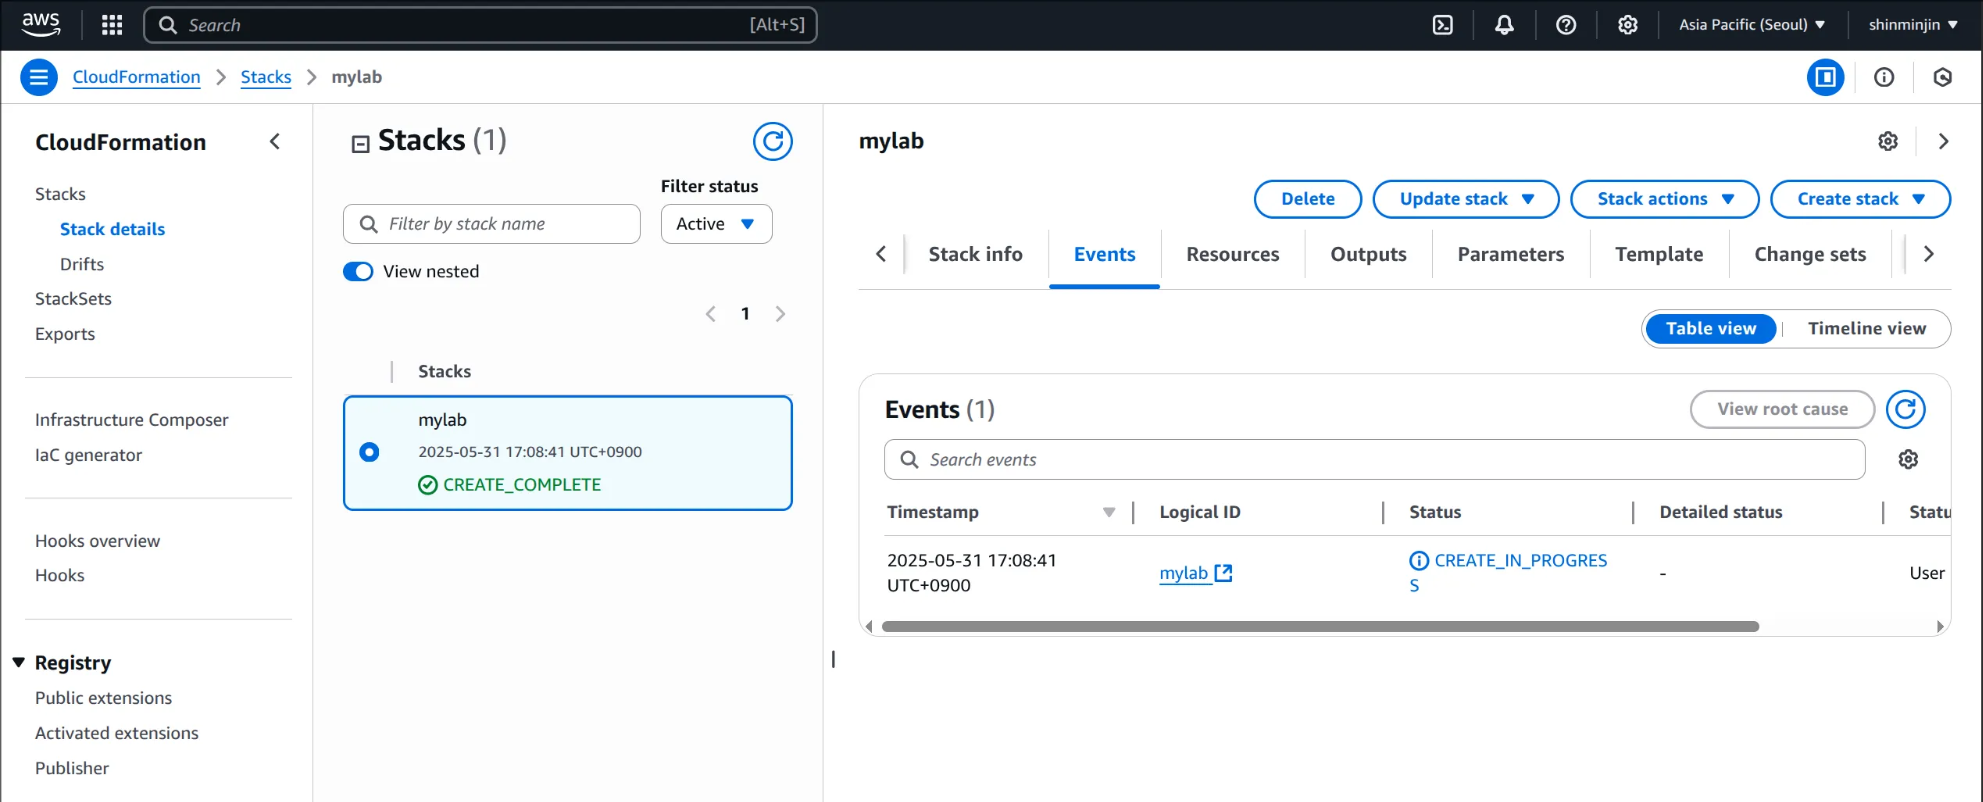The image size is (1983, 802).
Task: Open the info panel icon
Action: coord(1884,77)
